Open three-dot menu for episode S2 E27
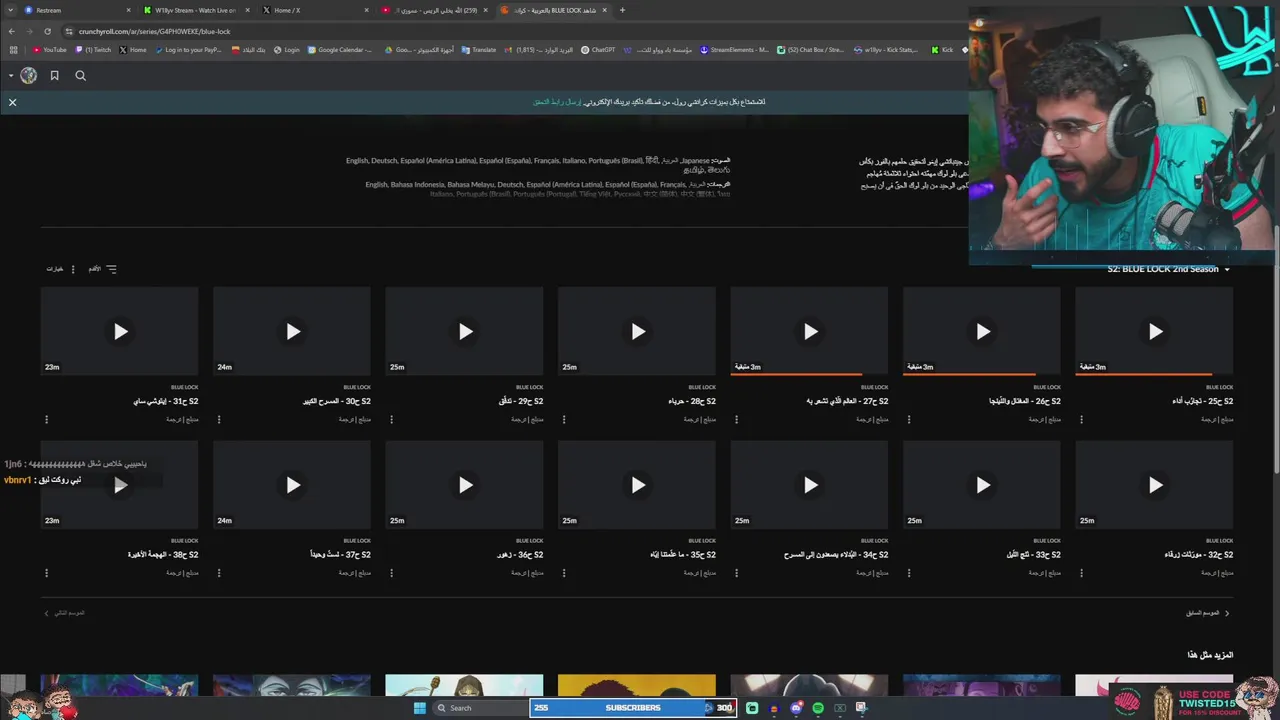The image size is (1280, 720). point(736,419)
